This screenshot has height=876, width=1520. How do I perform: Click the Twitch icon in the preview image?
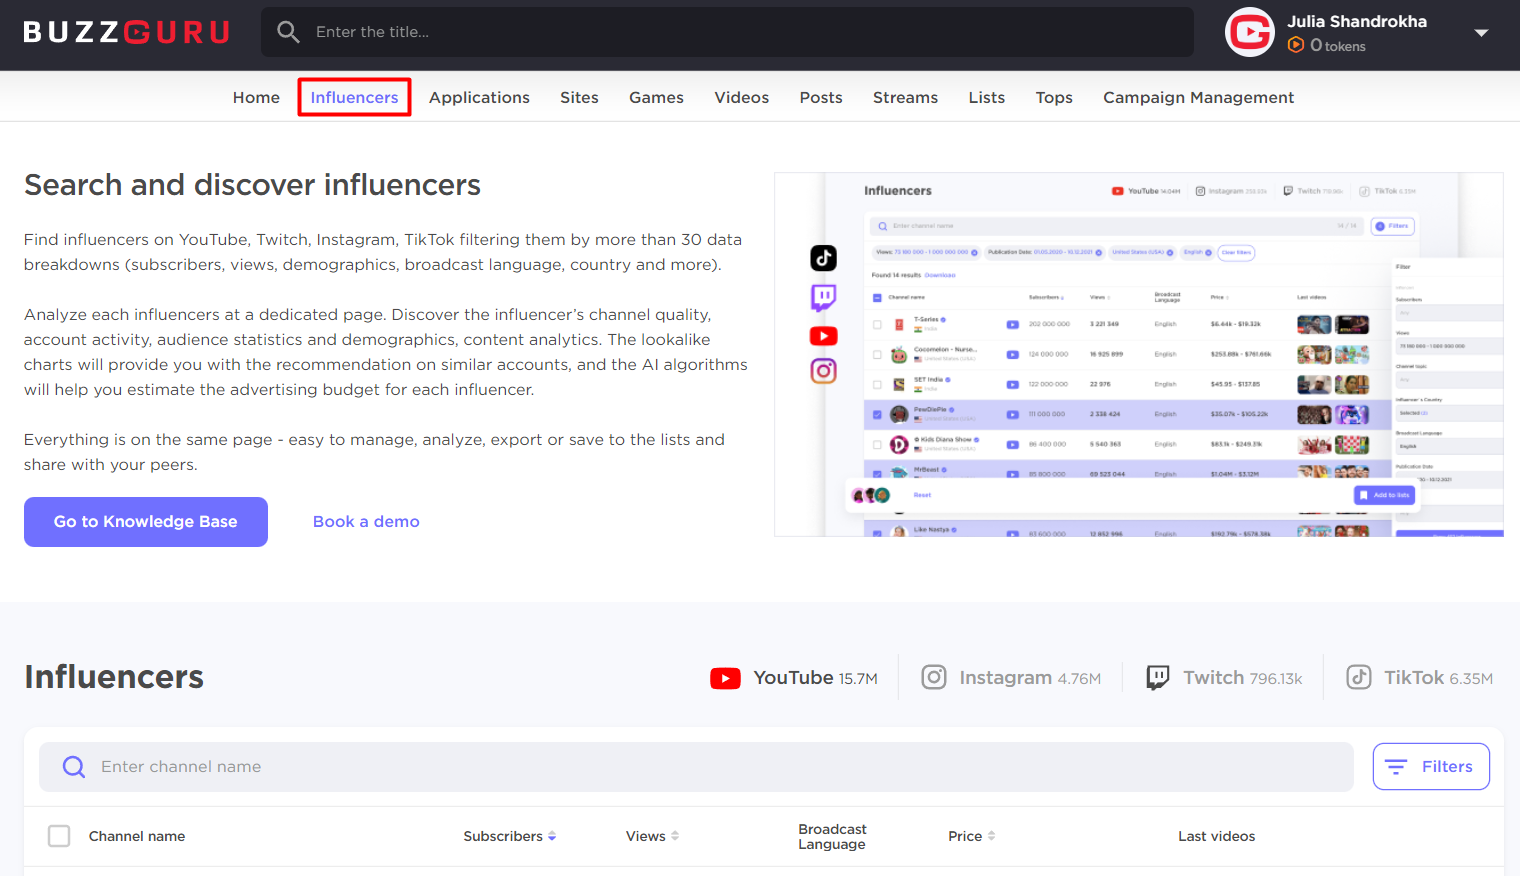(823, 297)
